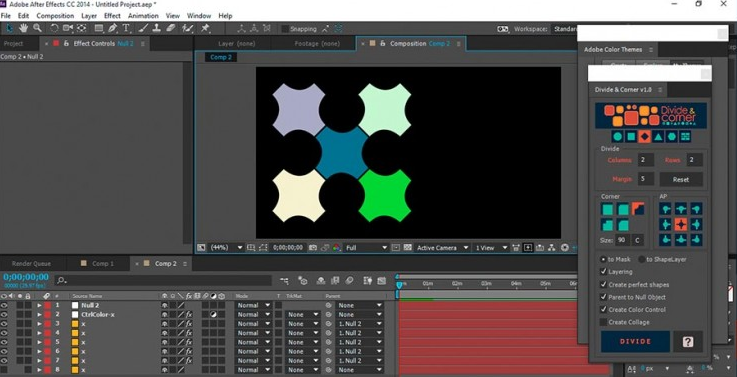Set the center anchor point in AP grid
This screenshot has height=377, width=737.
point(681,224)
